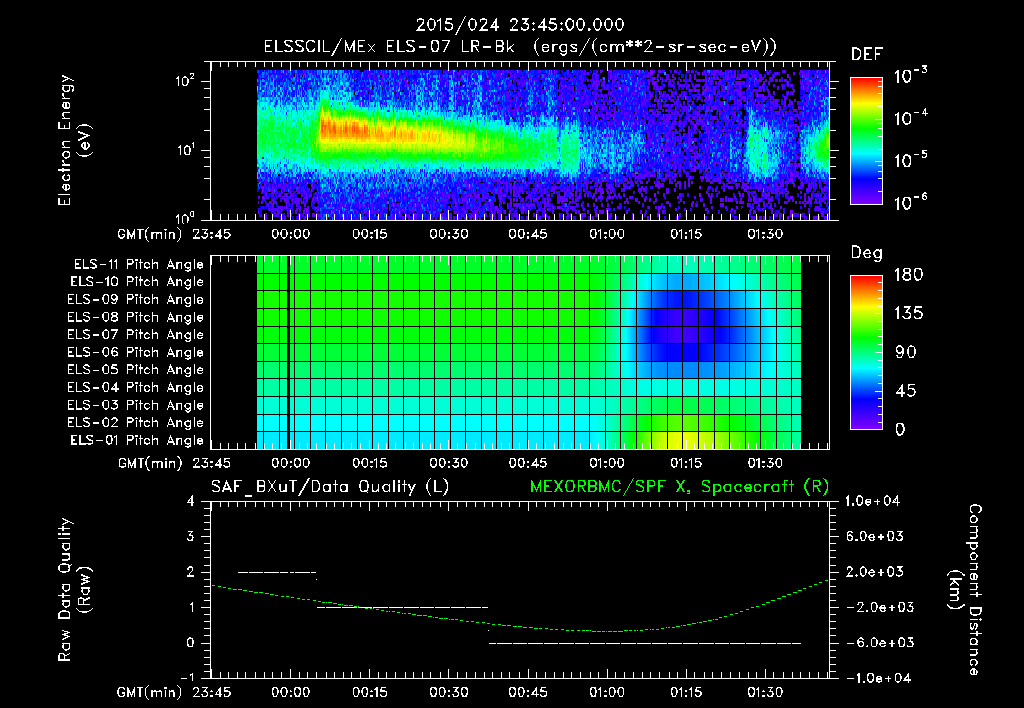Click 00:15 time label under electron spectrogram
Image resolution: width=1024 pixels, height=708 pixels.
pyautogui.click(x=370, y=234)
